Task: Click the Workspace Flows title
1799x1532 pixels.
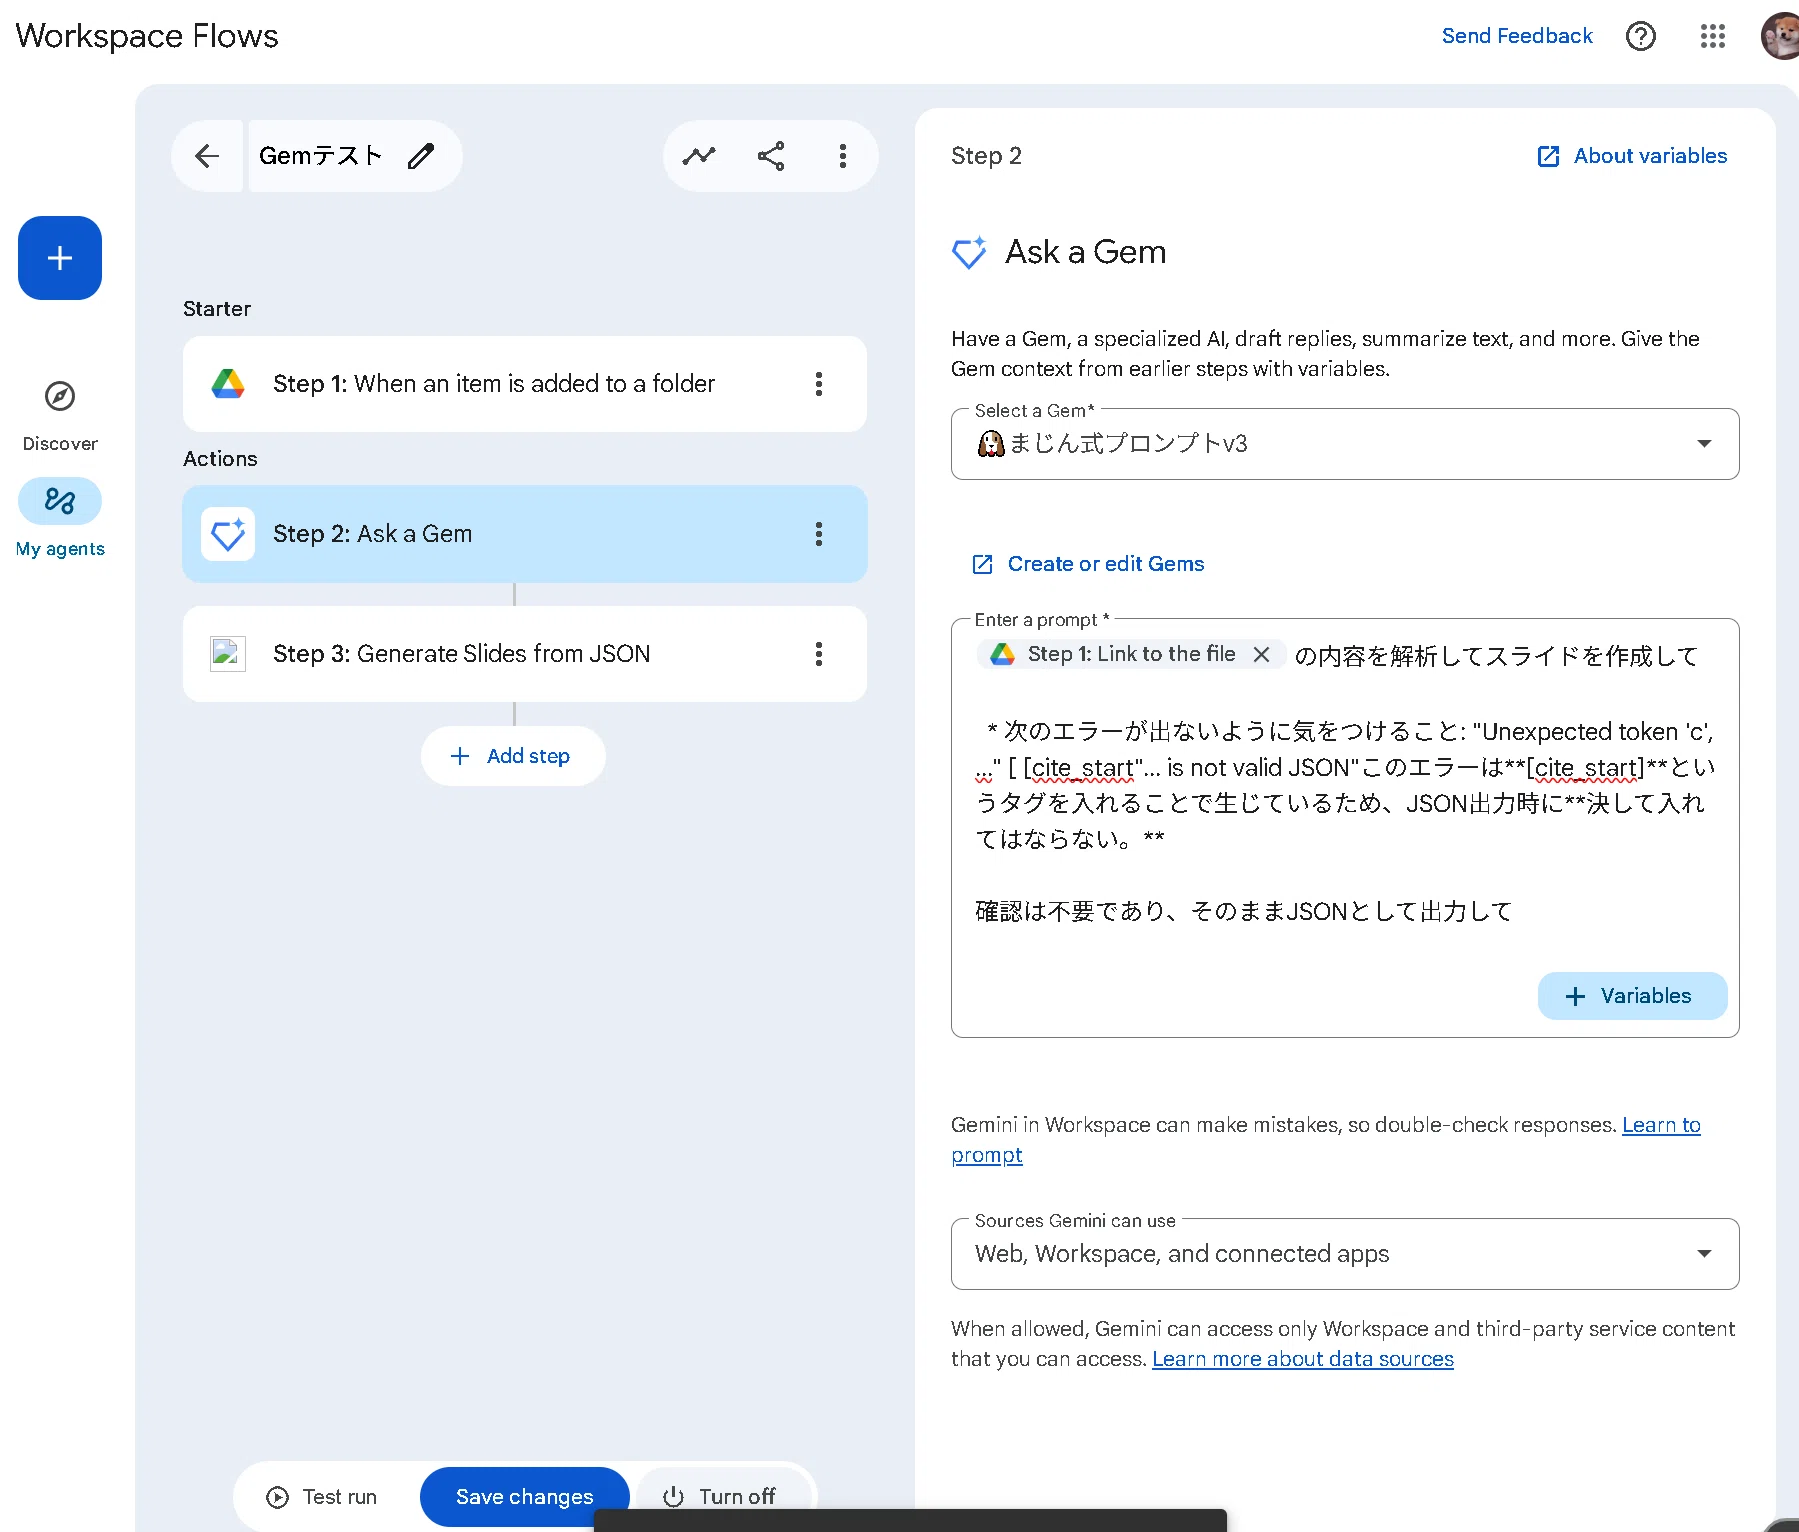Action: point(147,36)
